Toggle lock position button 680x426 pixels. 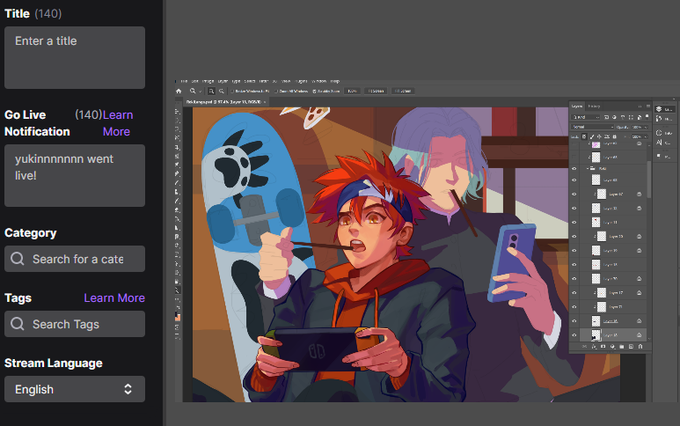[x=599, y=137]
